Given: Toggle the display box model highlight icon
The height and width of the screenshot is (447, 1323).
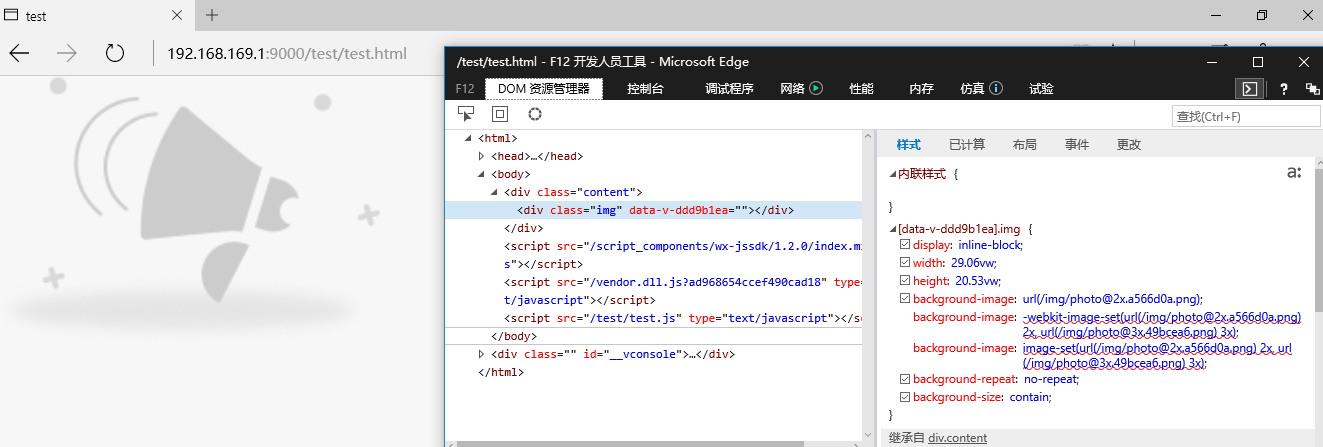Looking at the screenshot, I should pos(500,114).
